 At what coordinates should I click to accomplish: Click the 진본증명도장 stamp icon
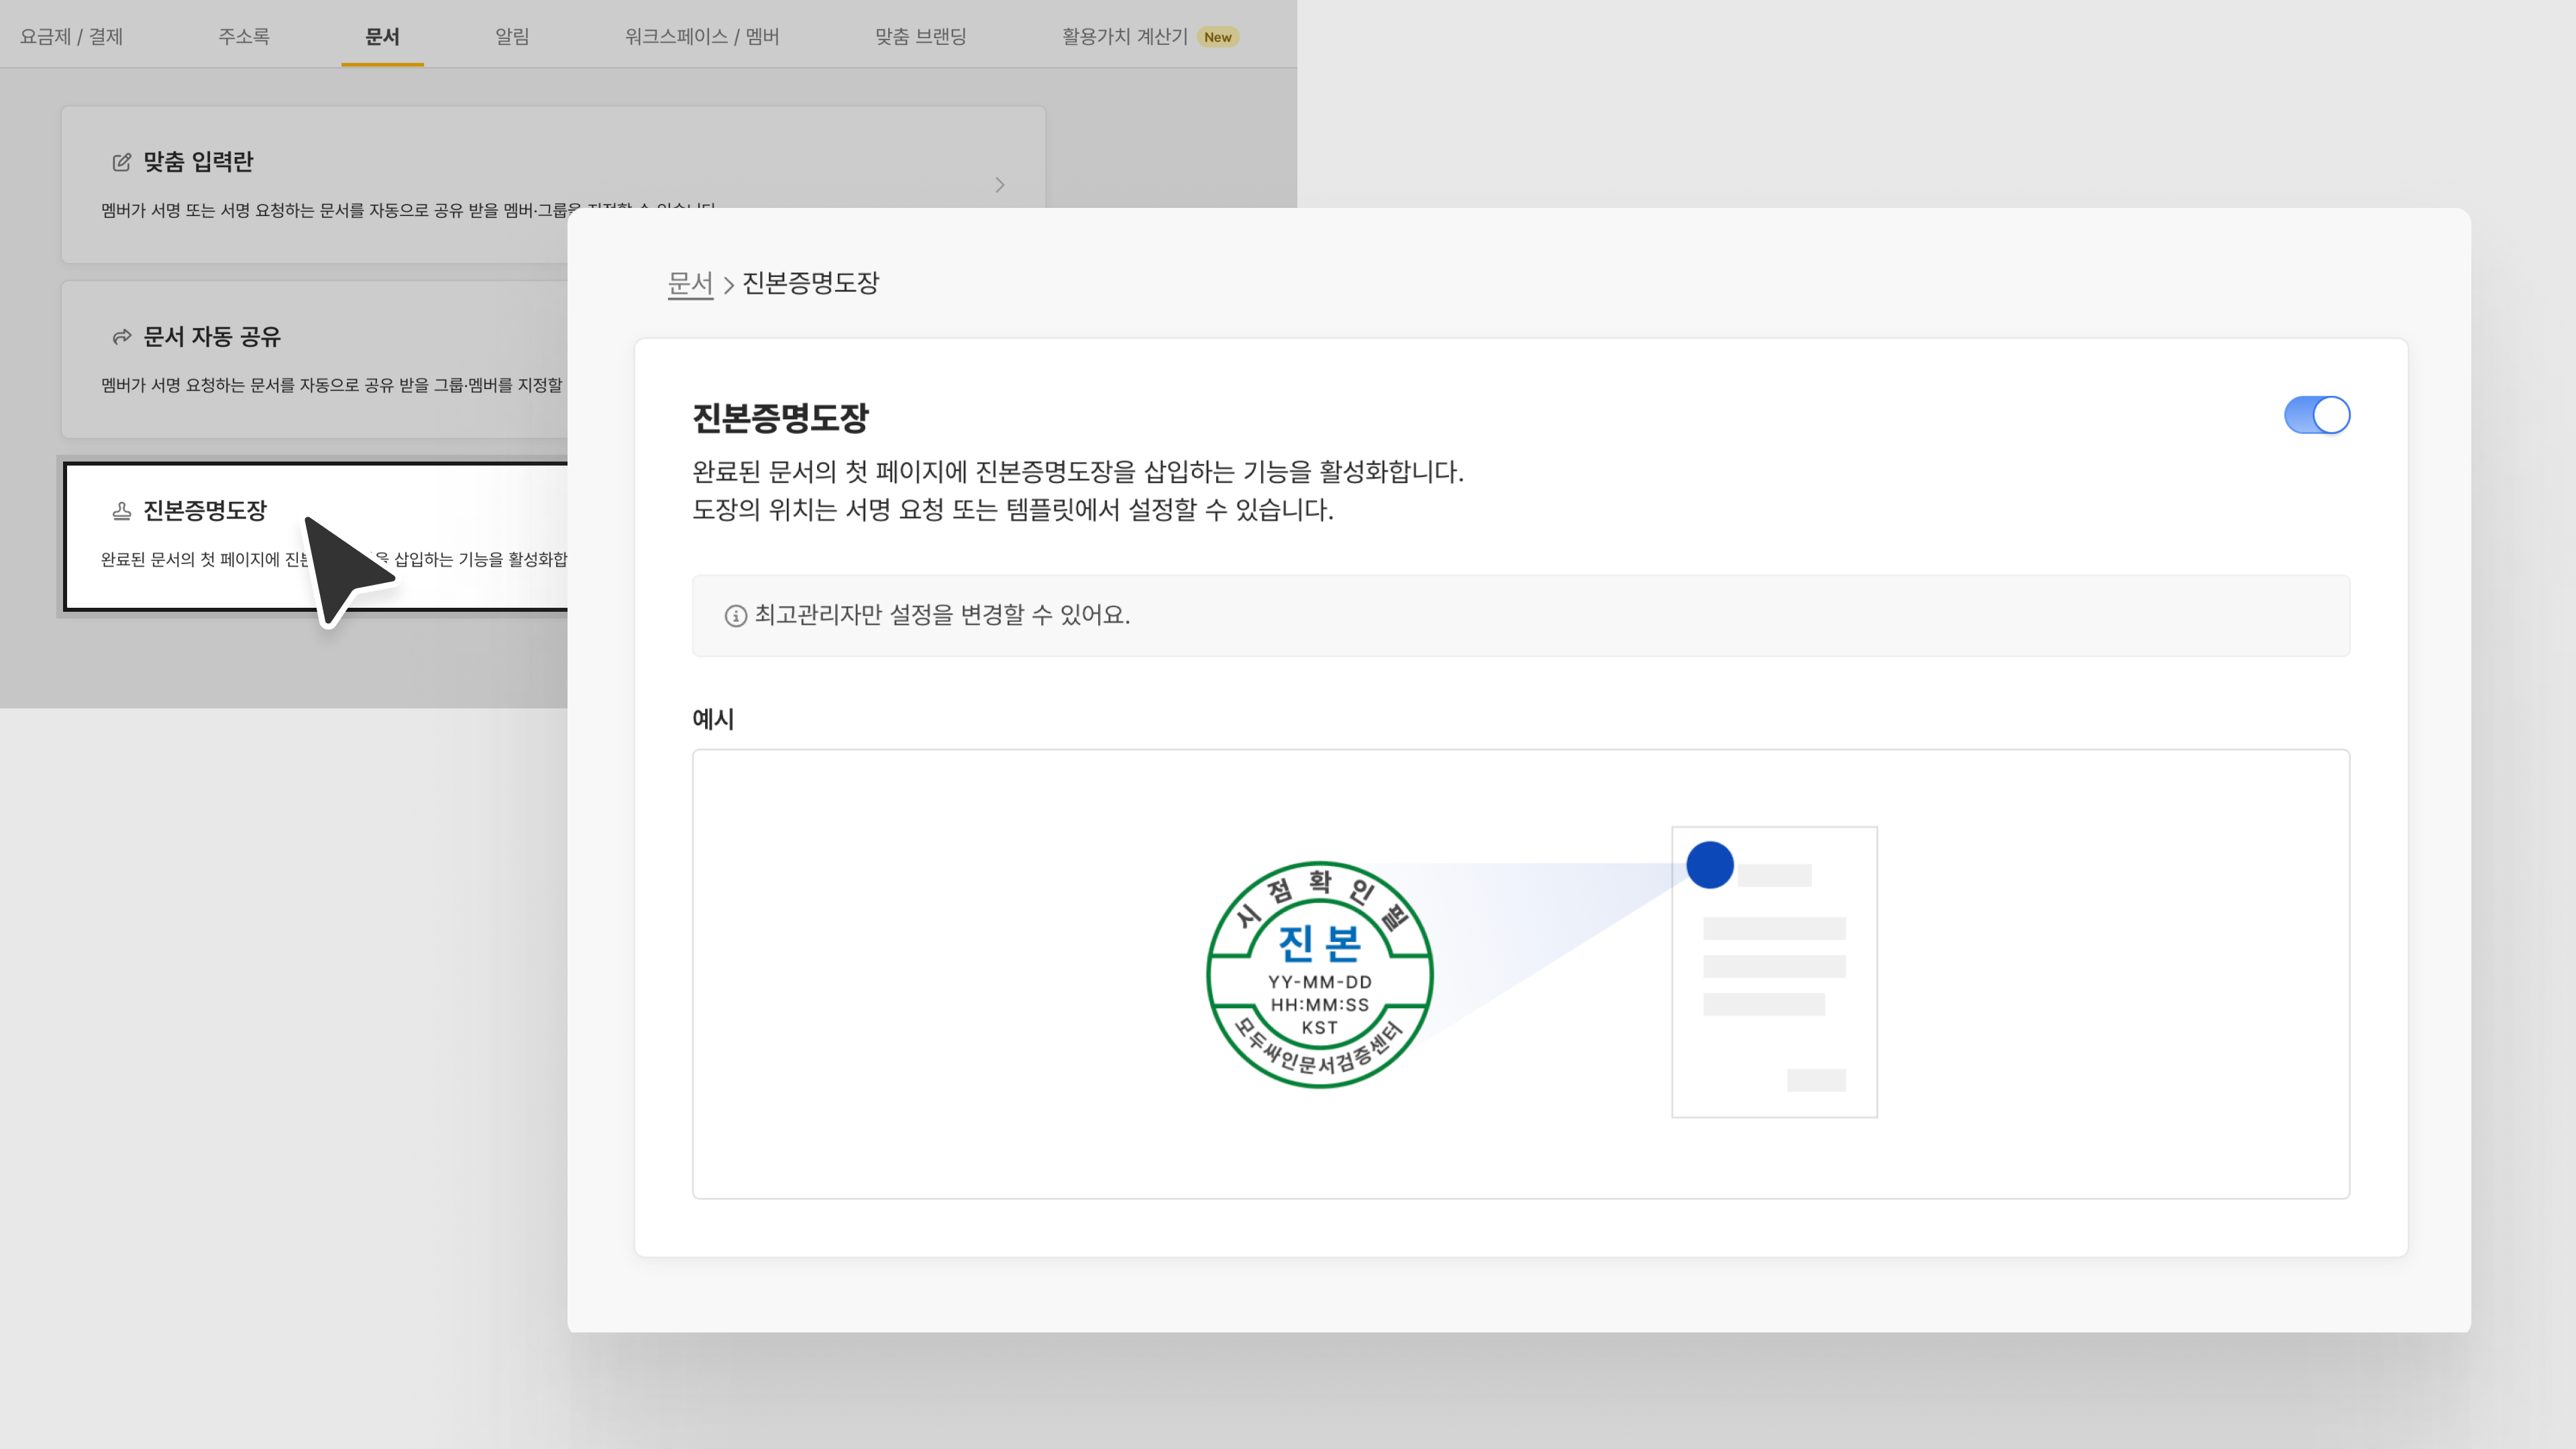(x=122, y=511)
